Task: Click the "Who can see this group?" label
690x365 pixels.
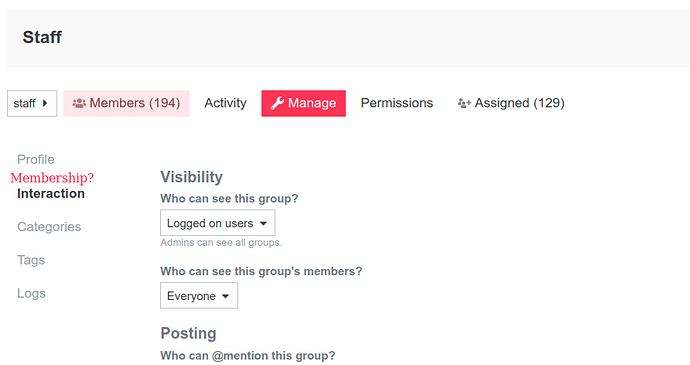Action: [x=229, y=199]
